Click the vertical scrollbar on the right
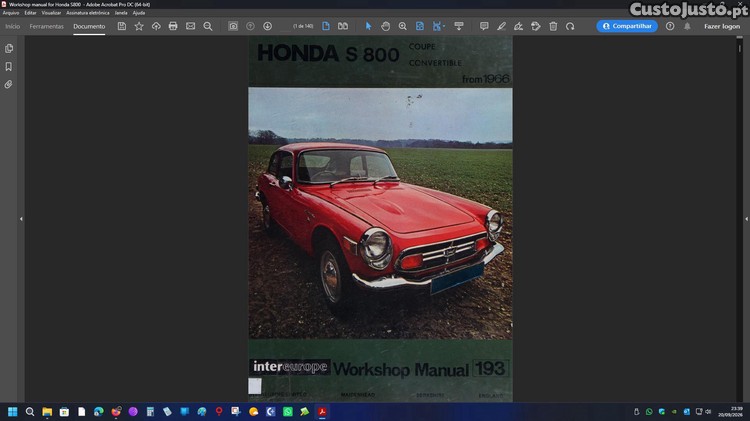The height and width of the screenshot is (421, 750). pyautogui.click(x=739, y=219)
